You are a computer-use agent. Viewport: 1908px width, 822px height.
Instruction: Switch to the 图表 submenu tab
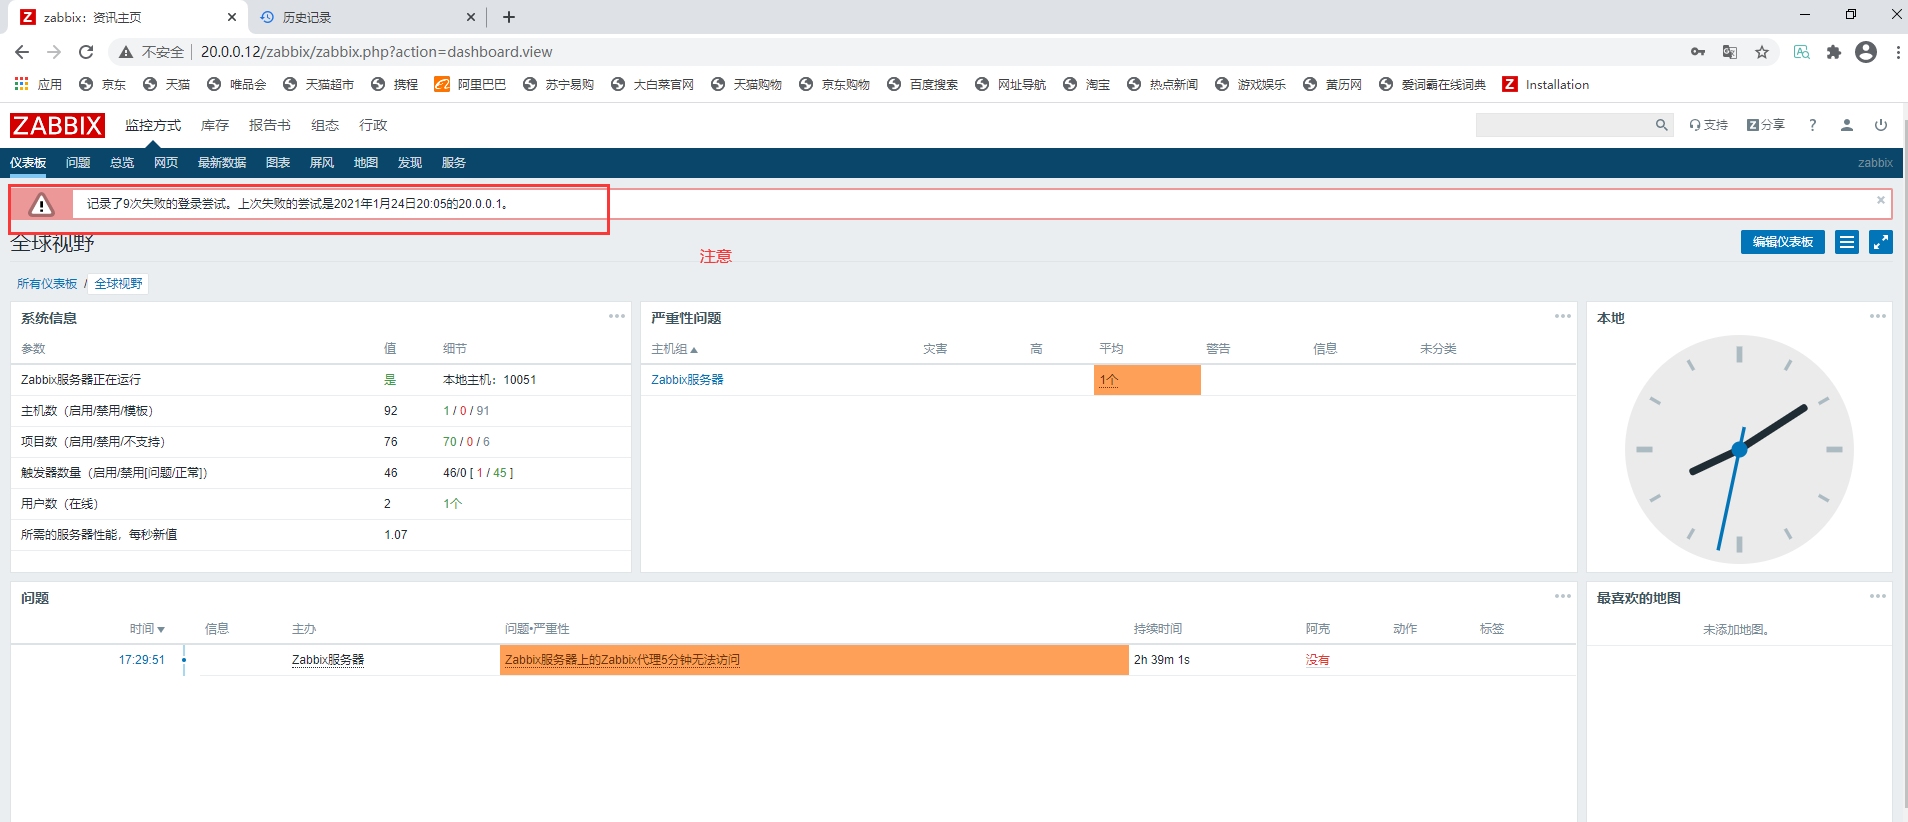(278, 163)
